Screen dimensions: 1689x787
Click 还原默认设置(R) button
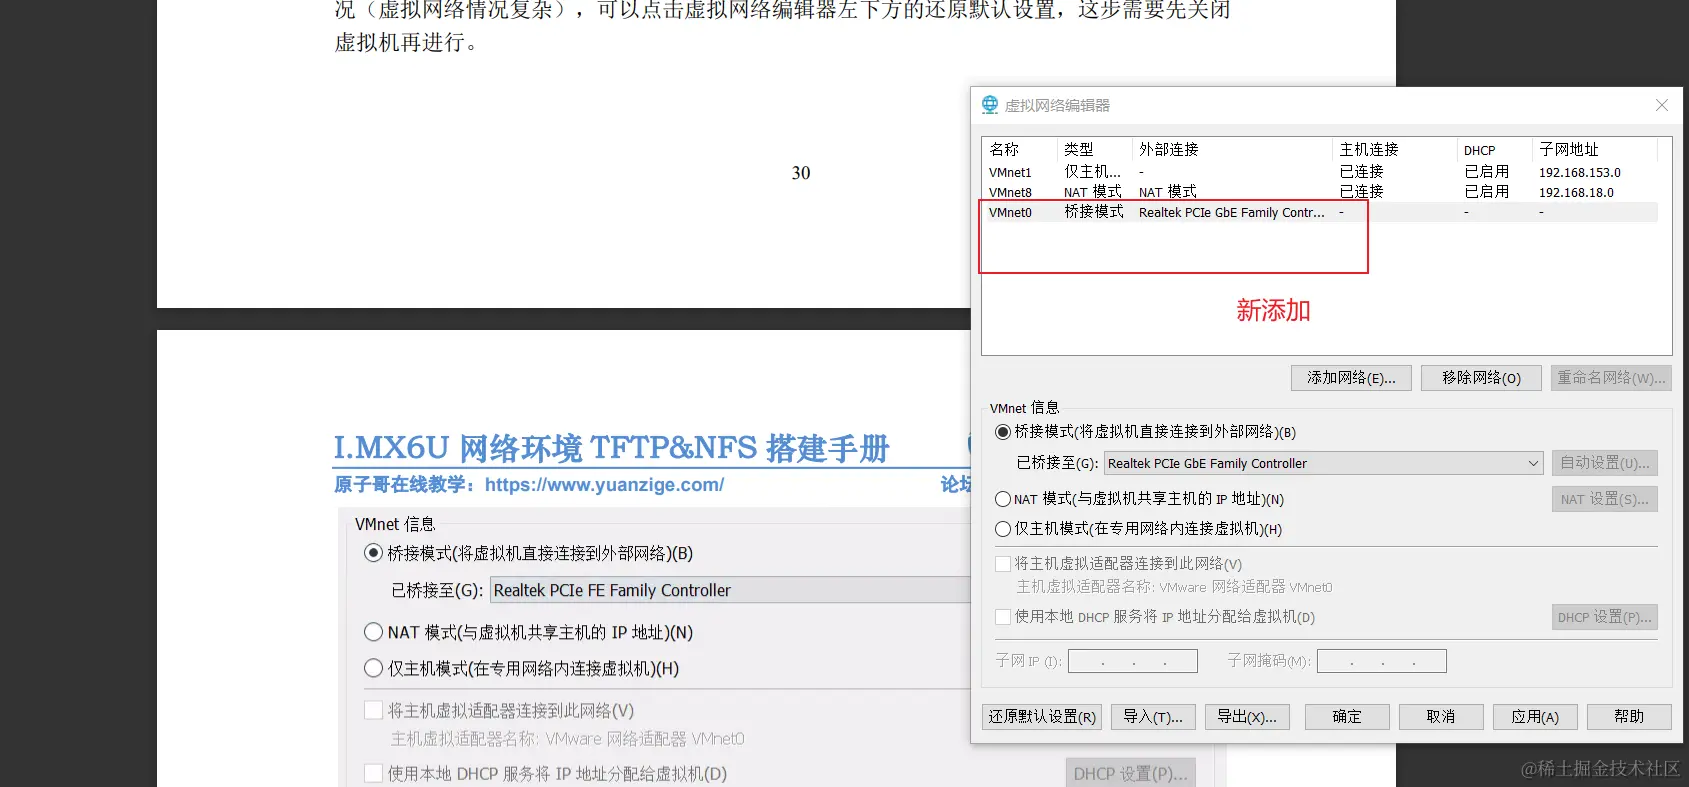1042,717
